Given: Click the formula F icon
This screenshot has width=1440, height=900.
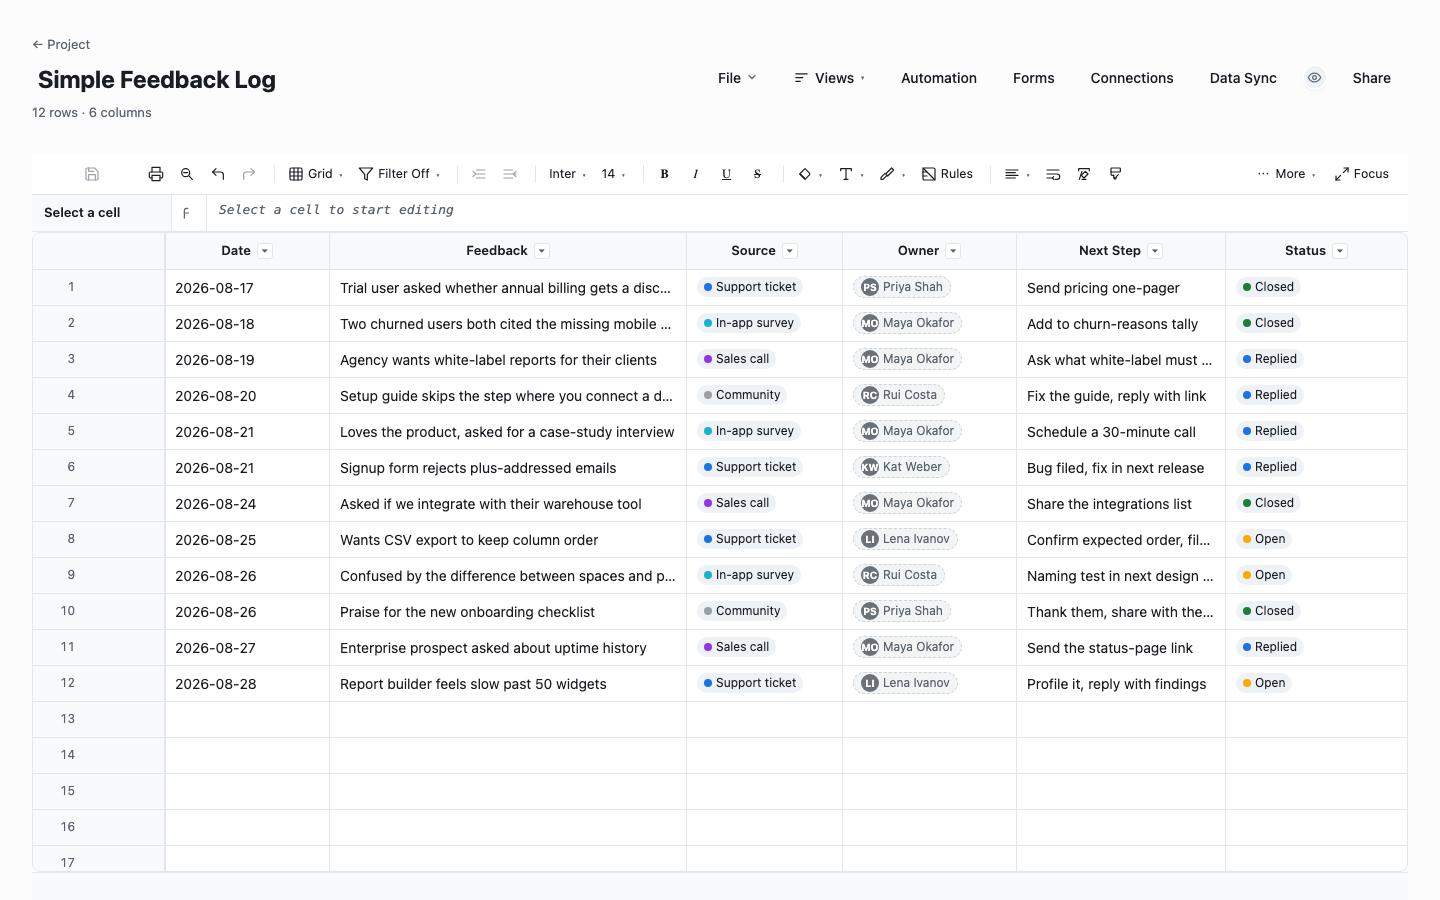Looking at the screenshot, I should (186, 213).
